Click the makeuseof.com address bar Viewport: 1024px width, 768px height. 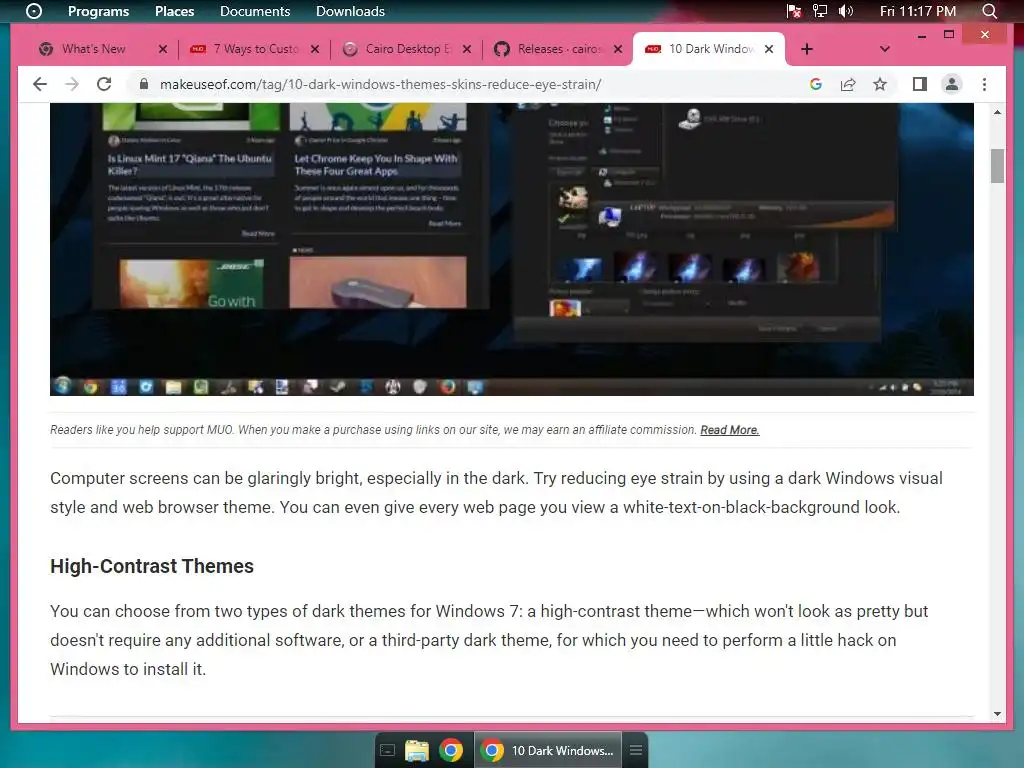380,84
